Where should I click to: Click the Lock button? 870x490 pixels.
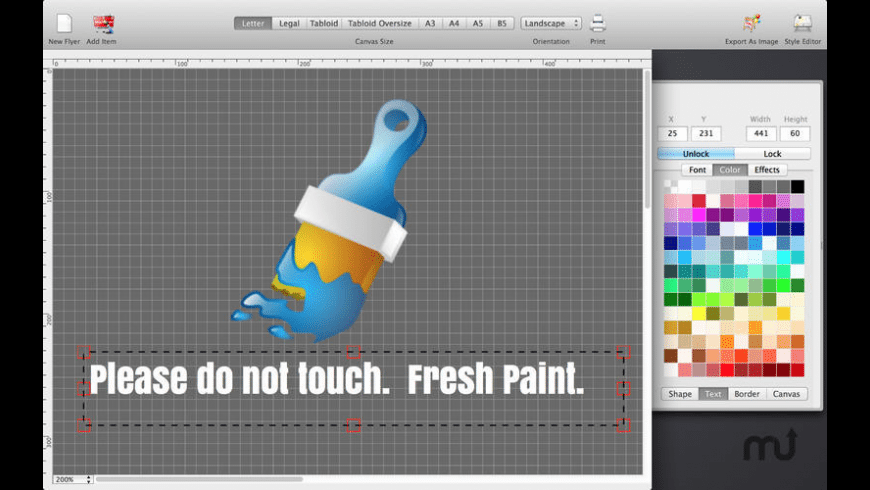pyautogui.click(x=772, y=154)
